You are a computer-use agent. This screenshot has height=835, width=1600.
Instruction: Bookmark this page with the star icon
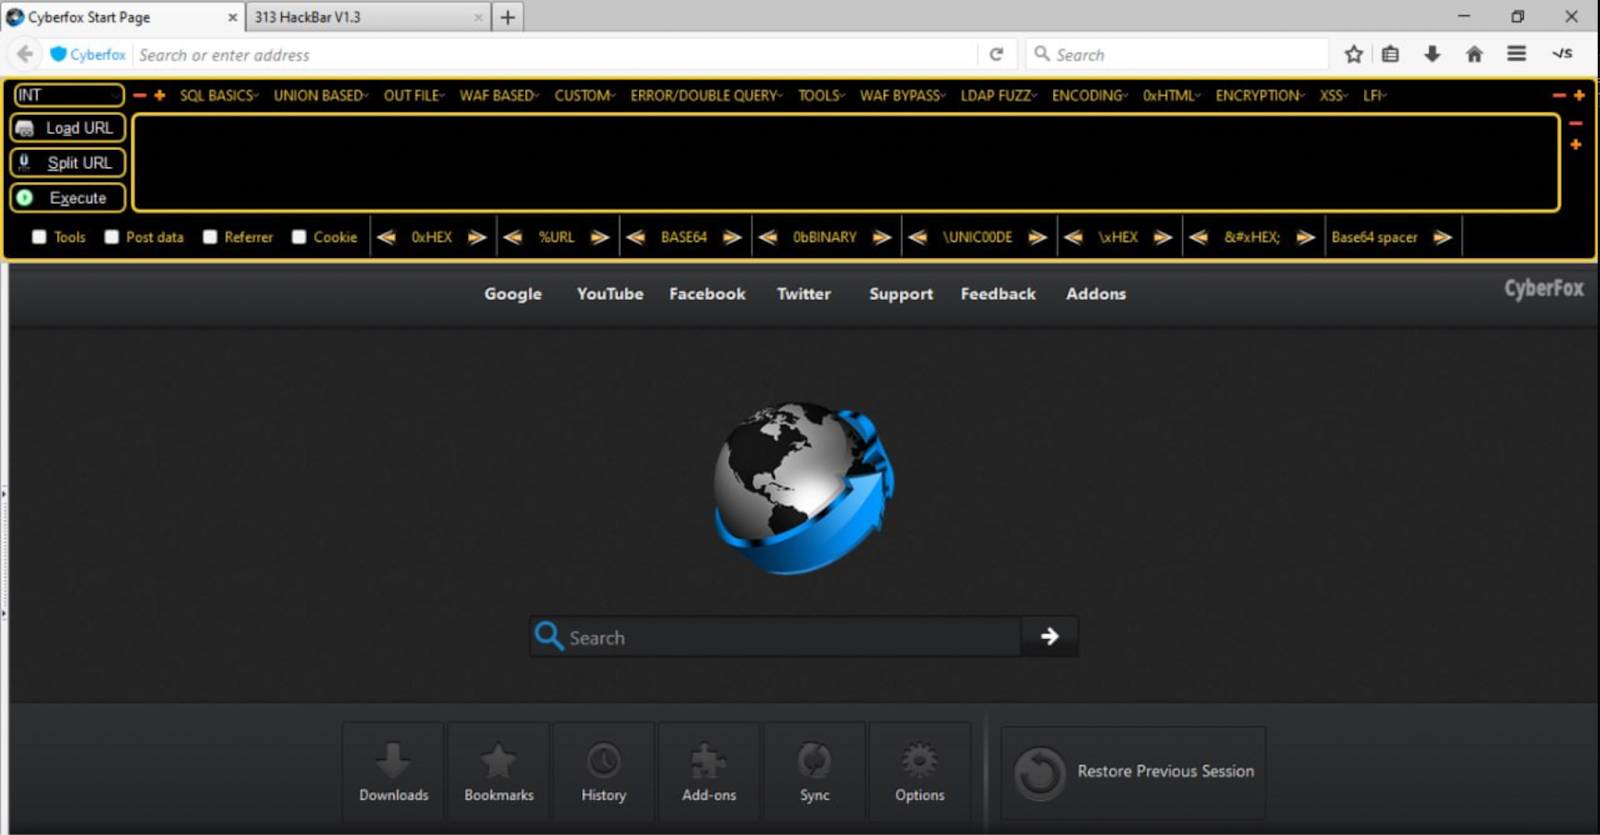pos(1354,54)
